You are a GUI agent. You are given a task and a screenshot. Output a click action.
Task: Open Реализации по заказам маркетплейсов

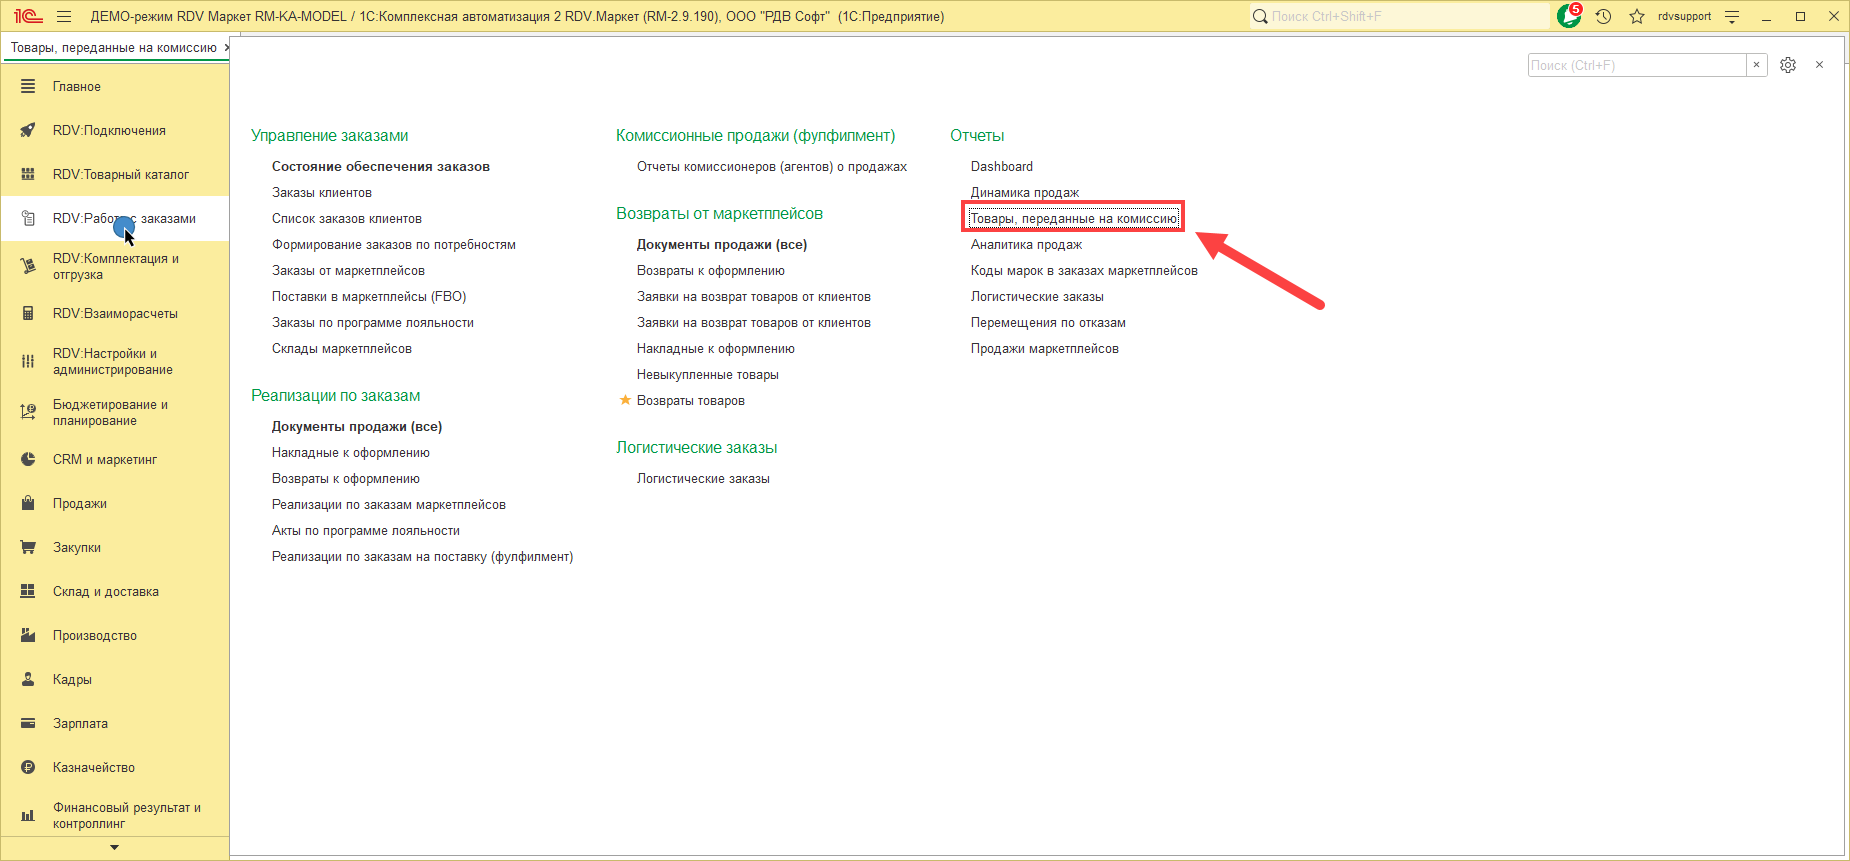click(389, 505)
